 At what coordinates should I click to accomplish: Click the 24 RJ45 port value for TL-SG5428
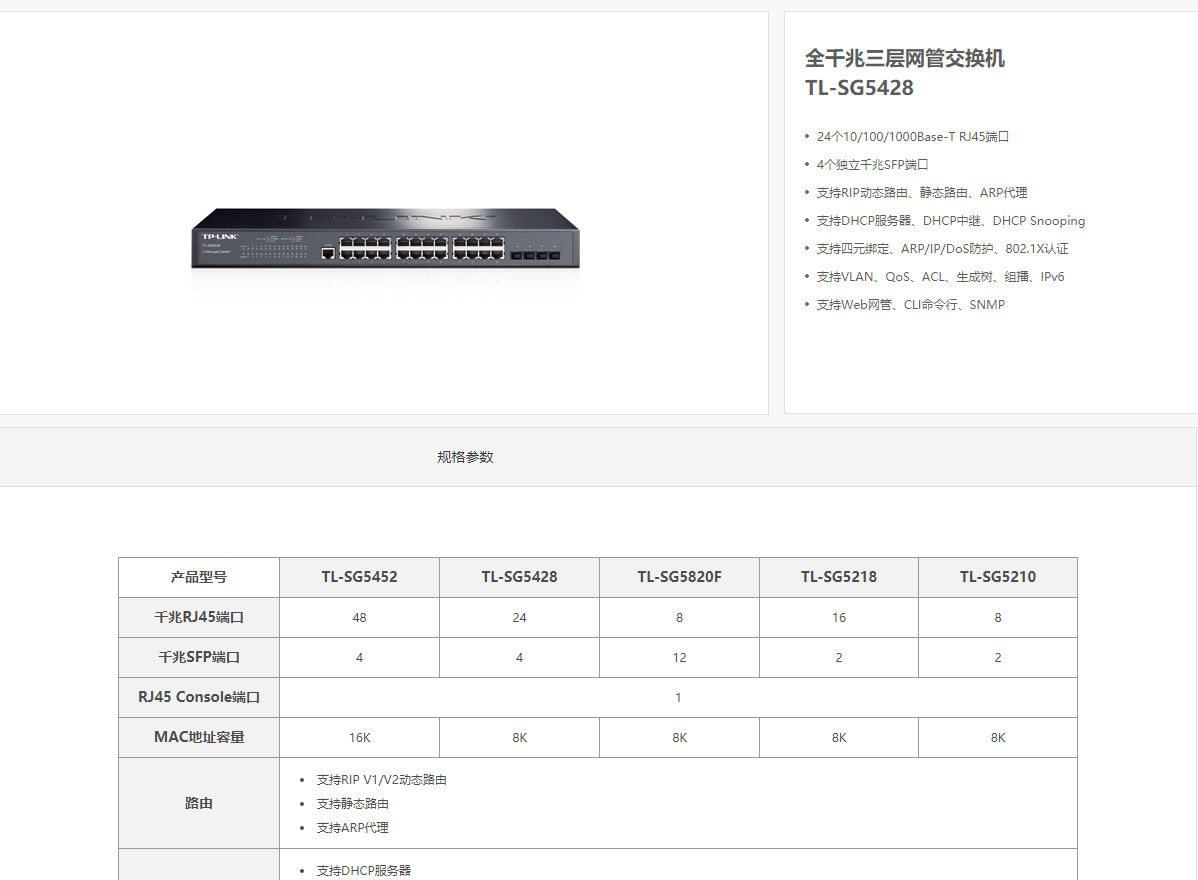click(520, 617)
